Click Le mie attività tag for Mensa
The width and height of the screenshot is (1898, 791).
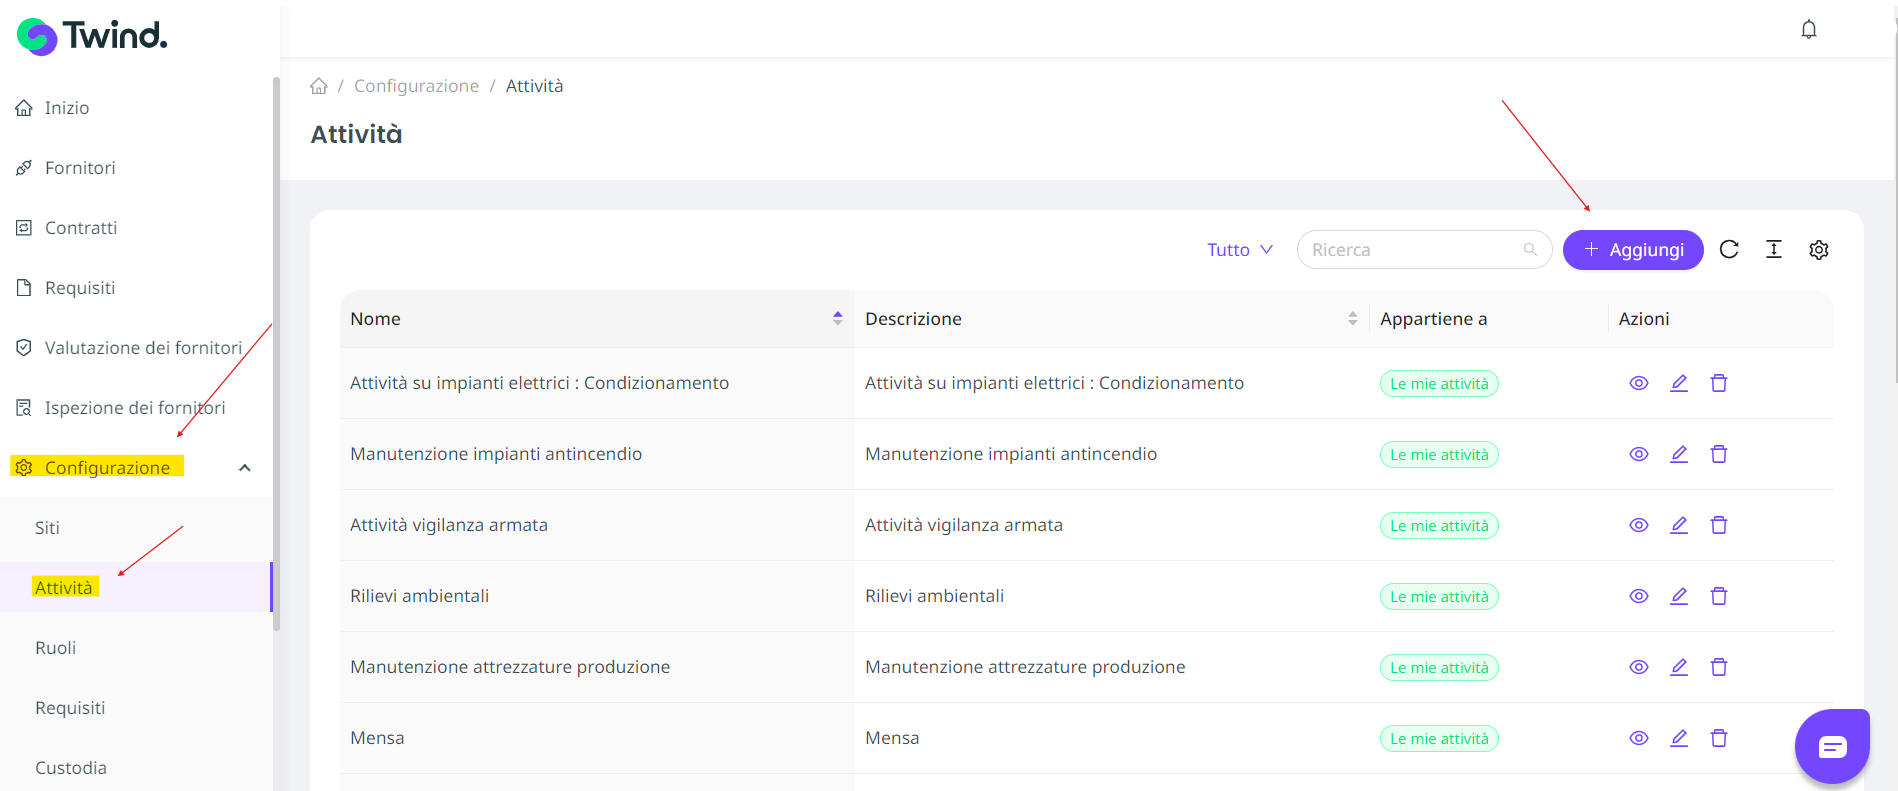[1439, 739]
